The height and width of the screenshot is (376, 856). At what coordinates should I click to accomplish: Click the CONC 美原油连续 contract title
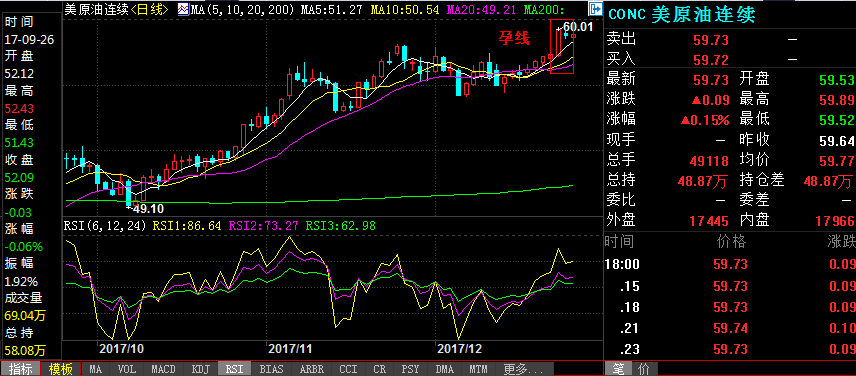(x=682, y=15)
